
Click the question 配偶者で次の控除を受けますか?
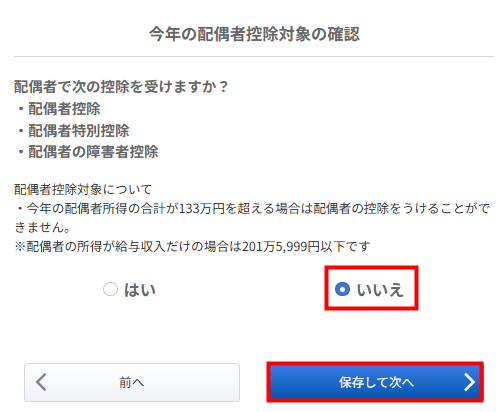coord(121,87)
